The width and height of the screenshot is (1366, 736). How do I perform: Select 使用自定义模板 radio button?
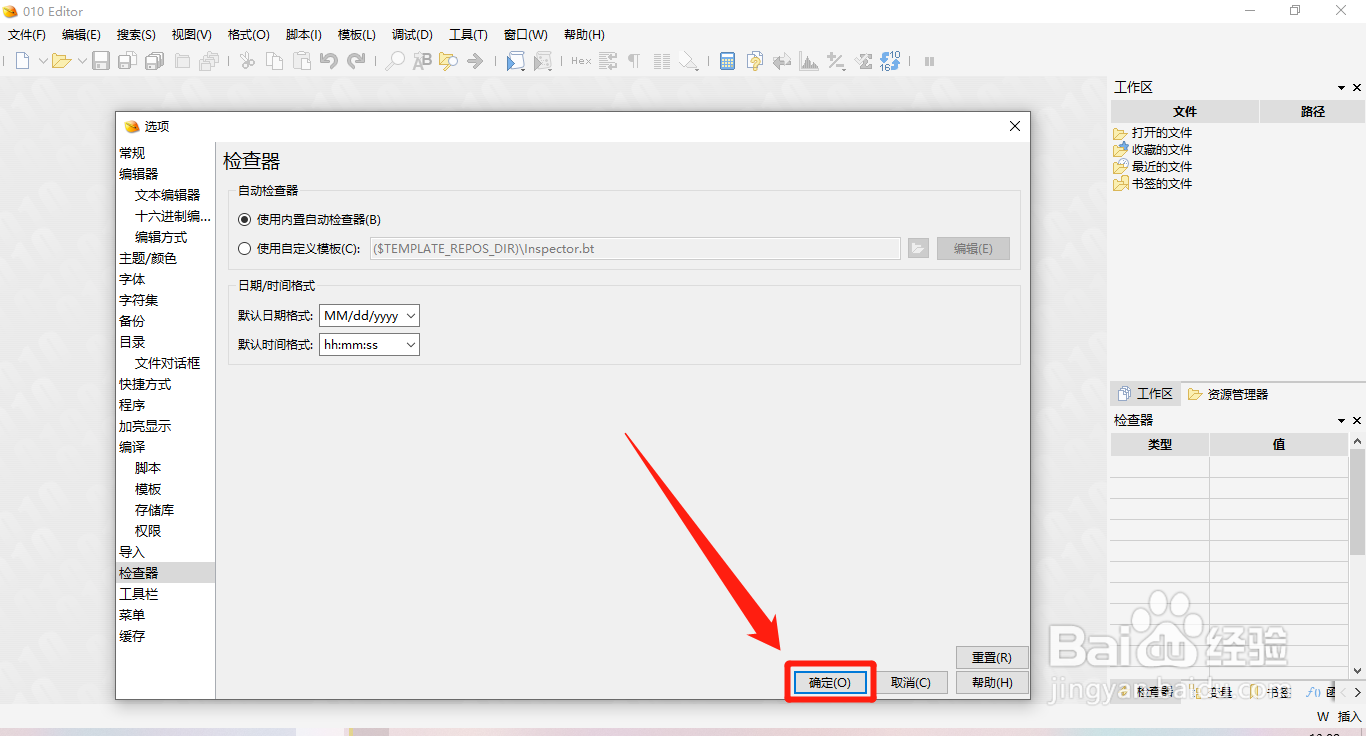point(245,248)
